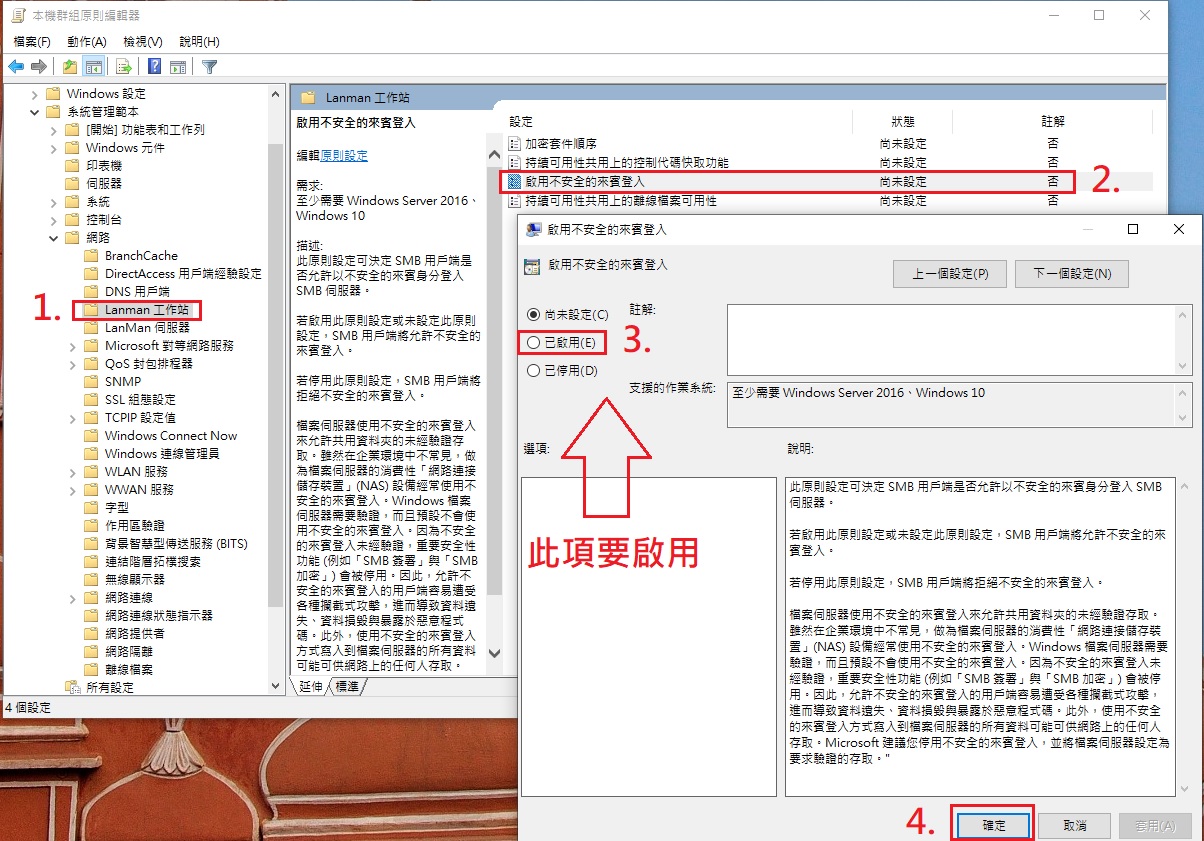Screen dimensions: 1204x841
Task: Click tree pane scrollbar down arrow
Action: click(276, 686)
